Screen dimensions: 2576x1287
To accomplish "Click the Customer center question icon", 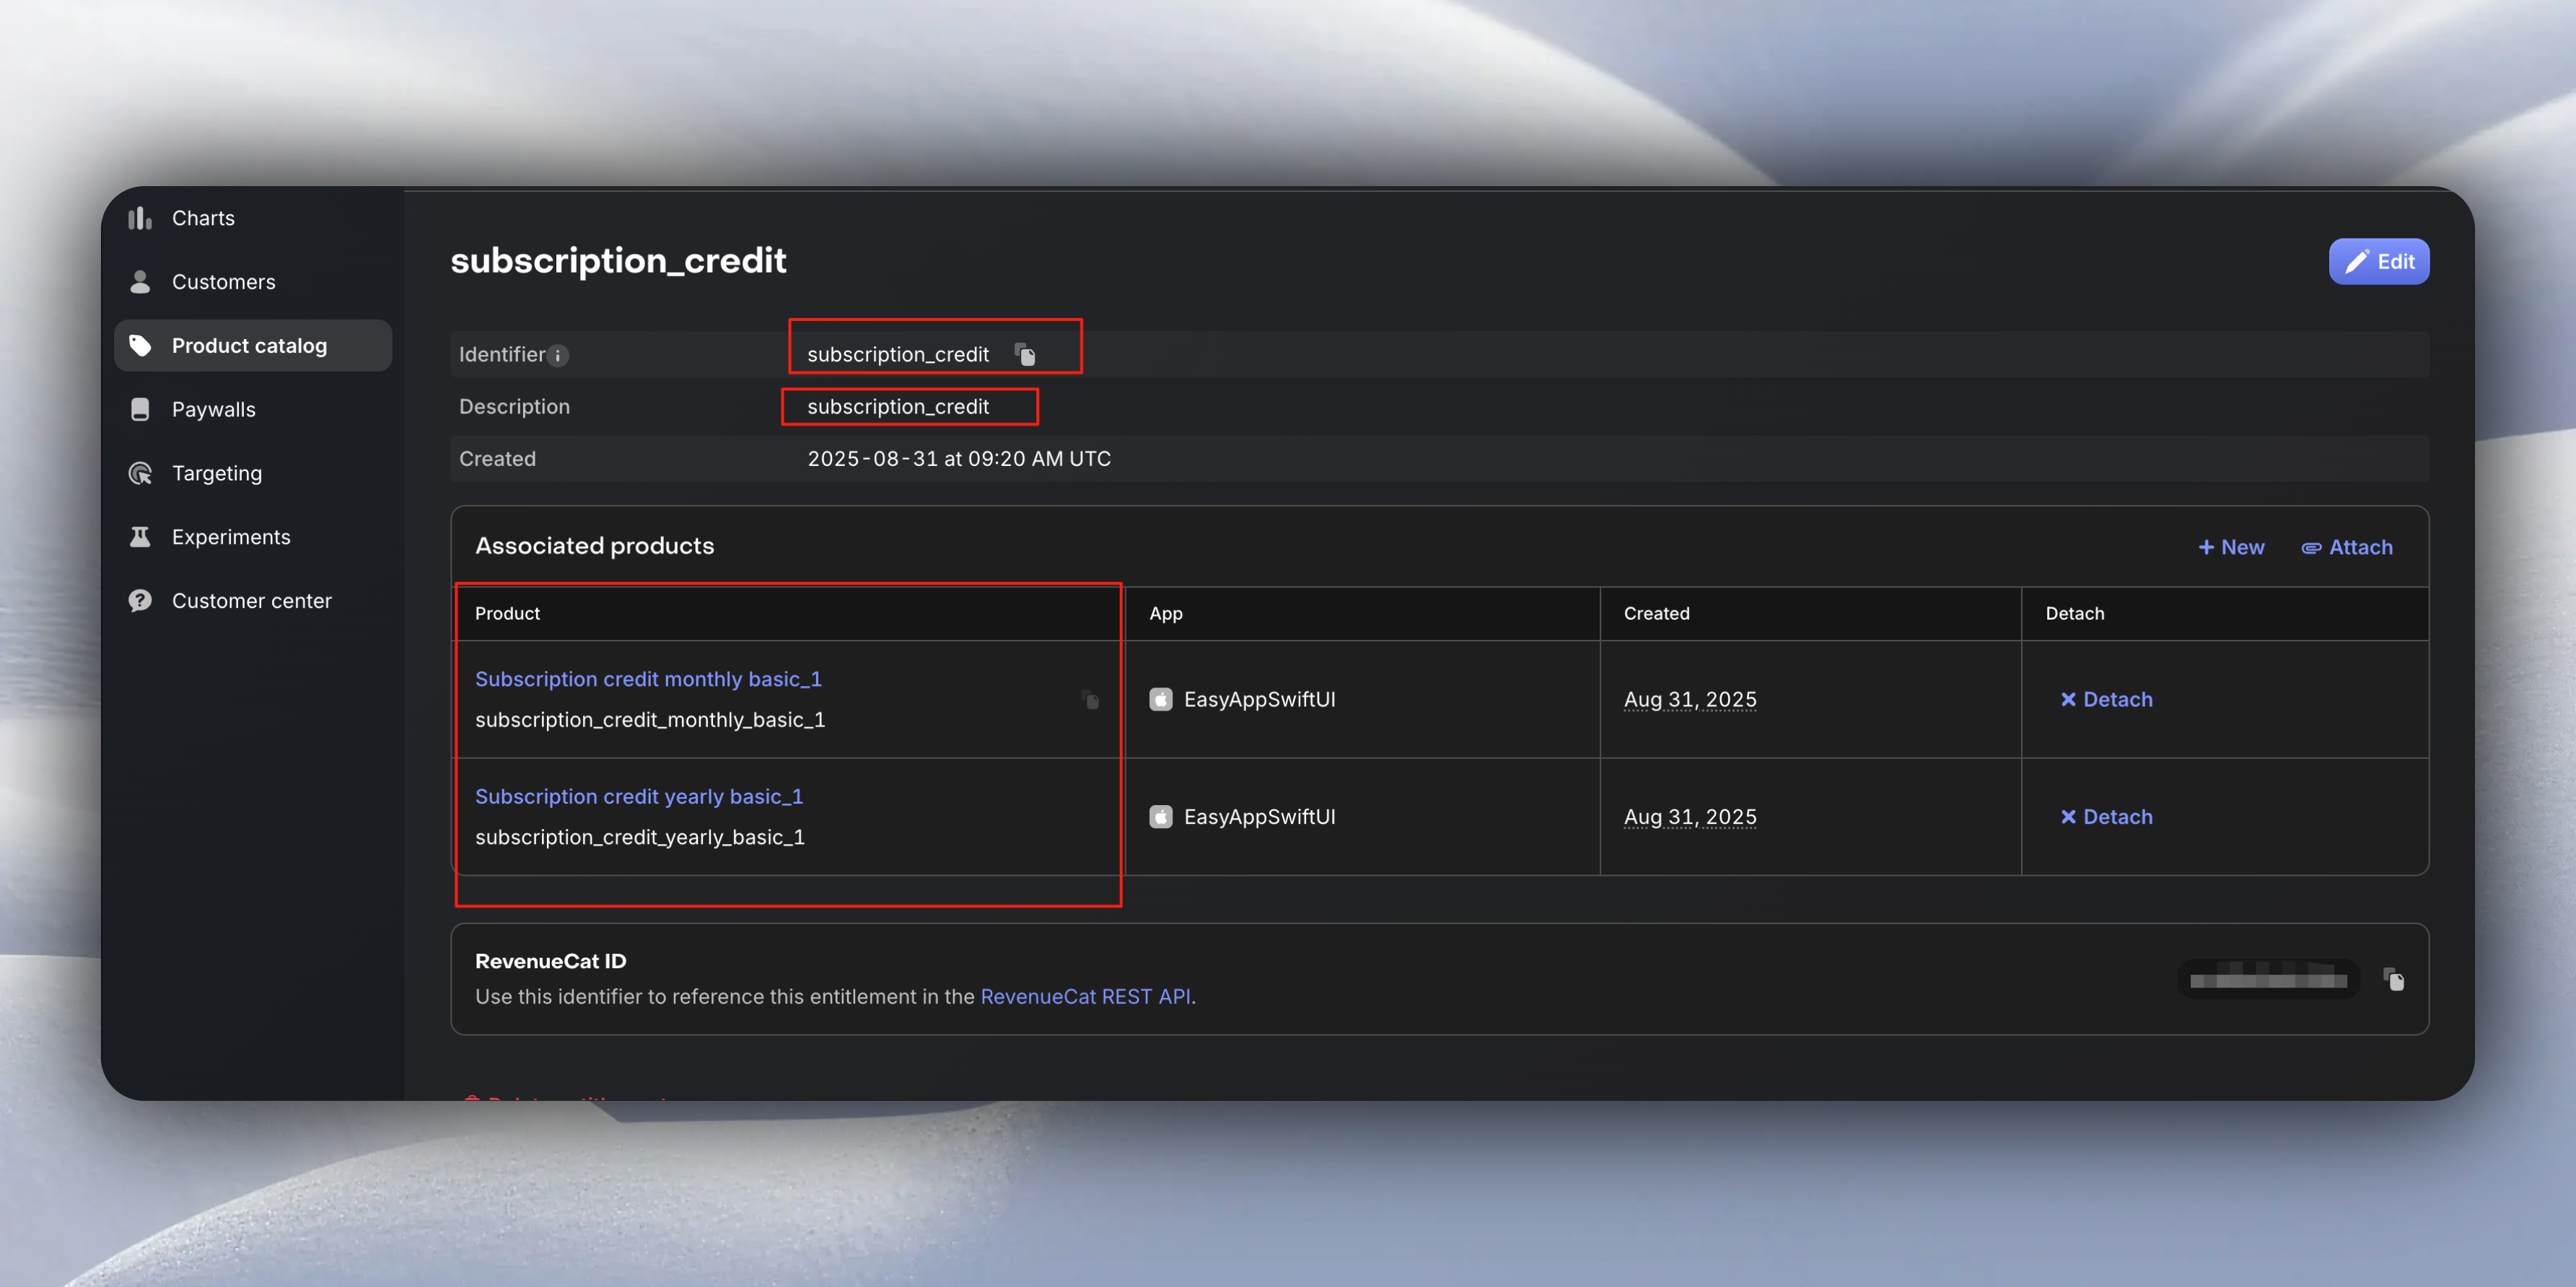I will pyautogui.click(x=140, y=601).
